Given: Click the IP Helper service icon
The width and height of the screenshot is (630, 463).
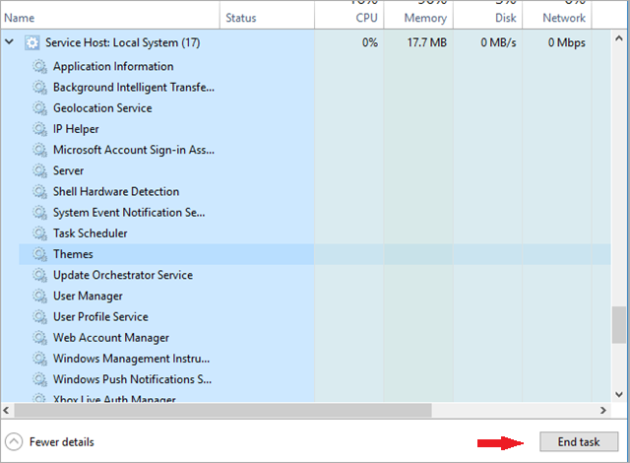Looking at the screenshot, I should pos(39,129).
